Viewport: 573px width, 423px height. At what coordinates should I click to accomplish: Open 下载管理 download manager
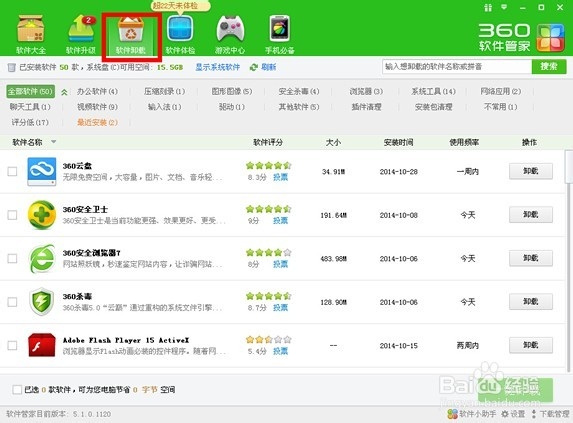click(550, 414)
